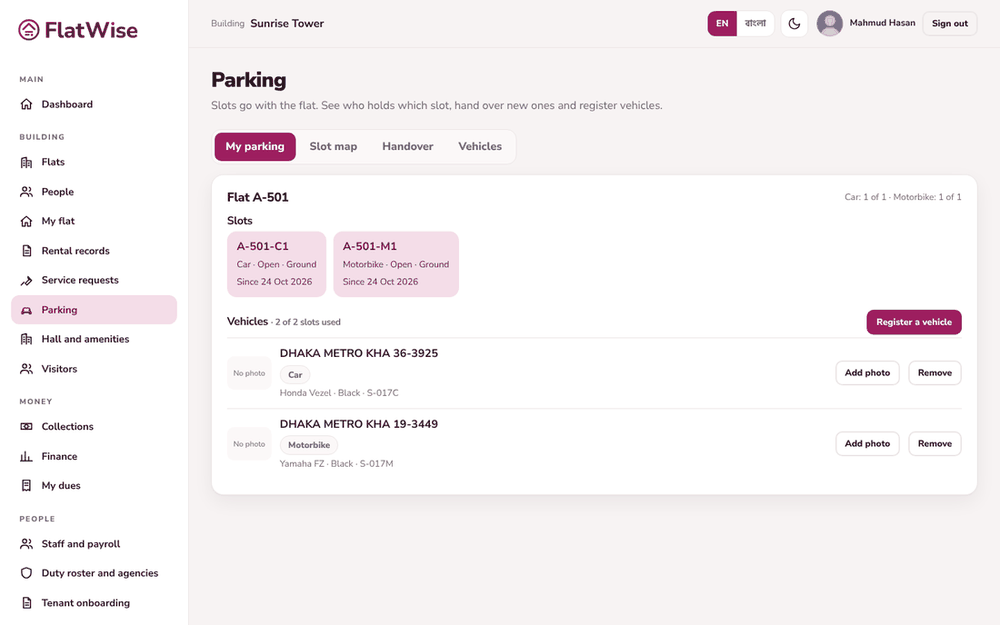Click the My dues receipt icon
The image size is (1000, 625).
26,485
